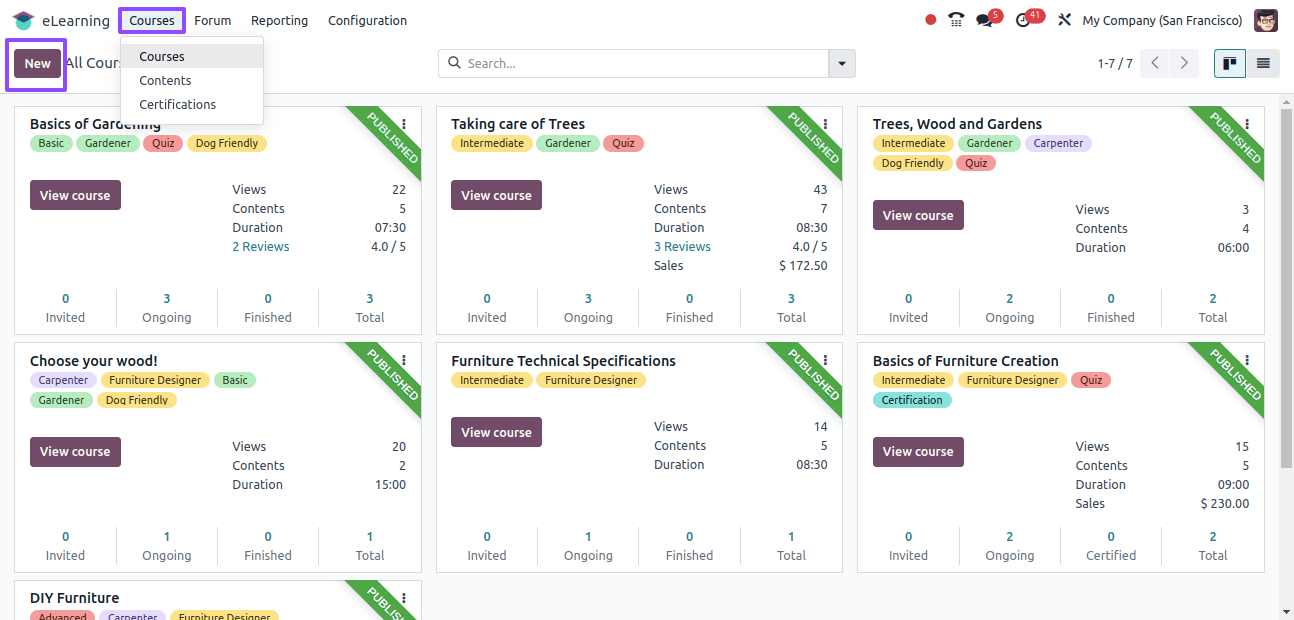
Task: Open Finished attendees of Furniture Technical Specifications
Action: tap(690, 546)
